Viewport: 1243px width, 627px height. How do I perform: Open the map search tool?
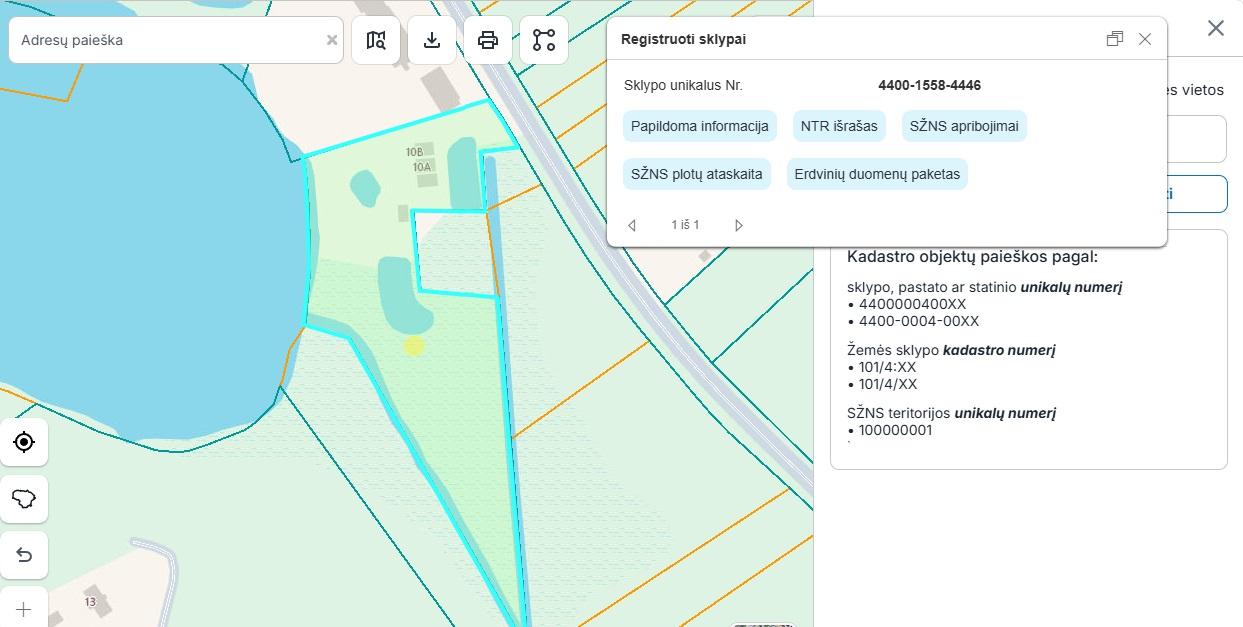(x=376, y=40)
